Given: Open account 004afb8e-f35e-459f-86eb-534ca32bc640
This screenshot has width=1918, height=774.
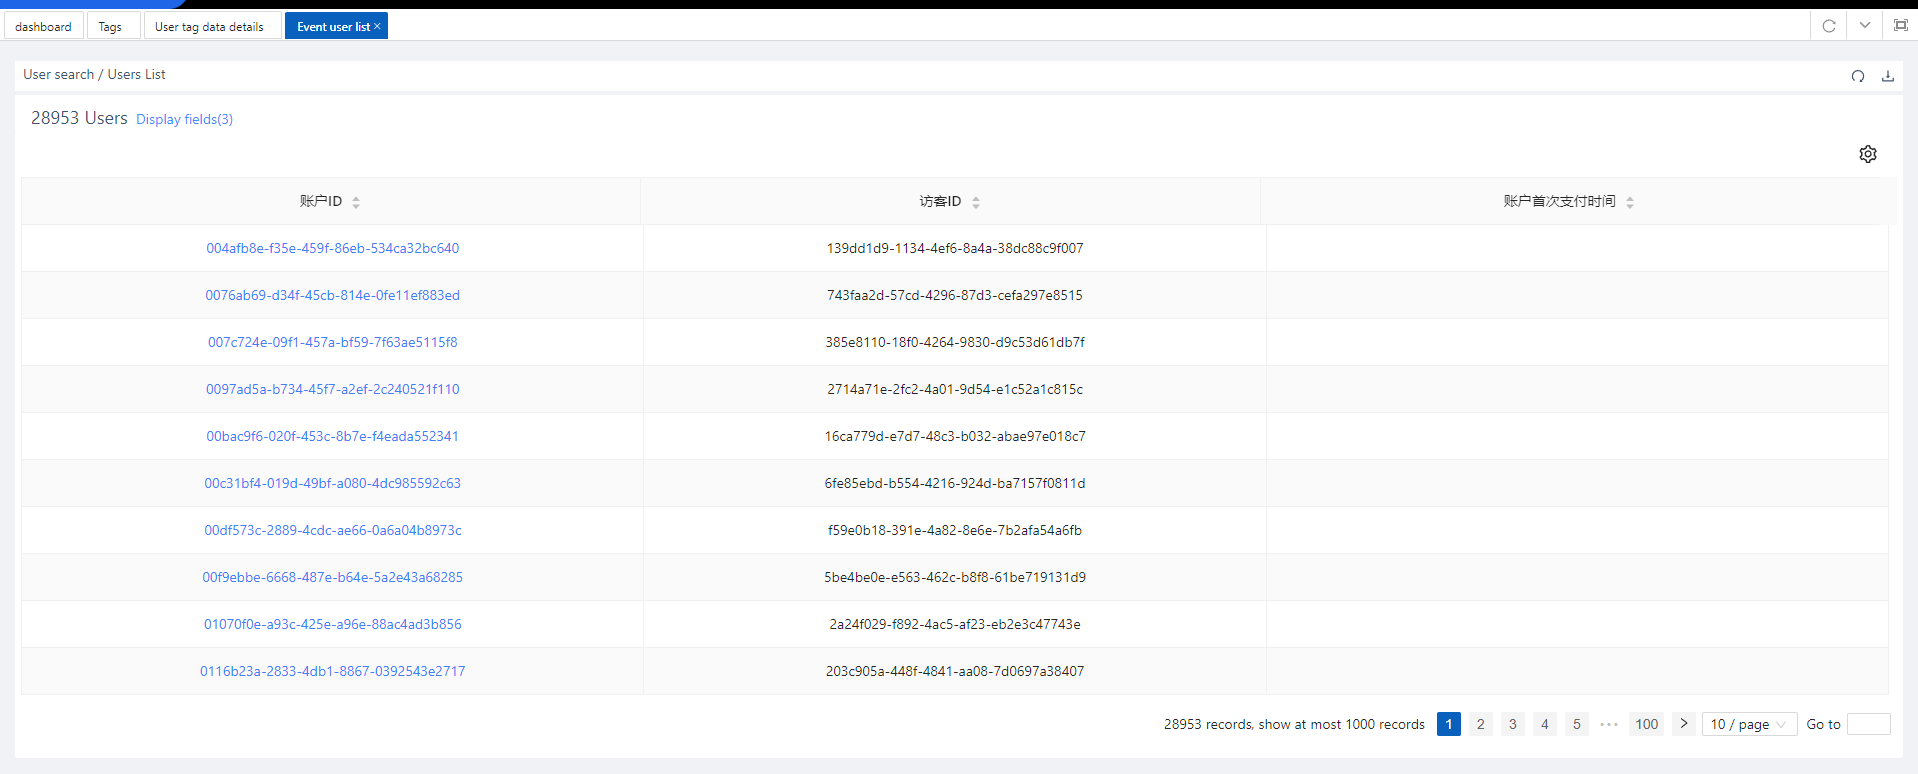Looking at the screenshot, I should tap(332, 248).
